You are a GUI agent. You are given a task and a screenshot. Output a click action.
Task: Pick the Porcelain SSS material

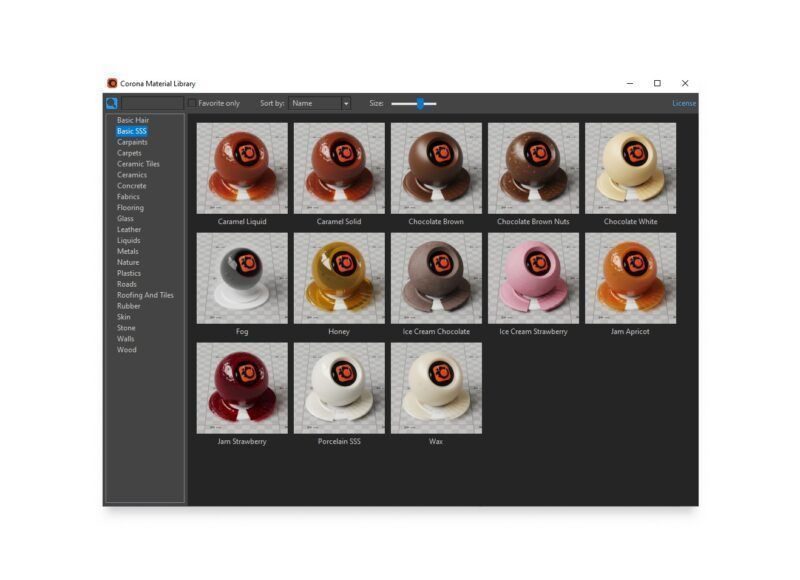pyautogui.click(x=339, y=388)
